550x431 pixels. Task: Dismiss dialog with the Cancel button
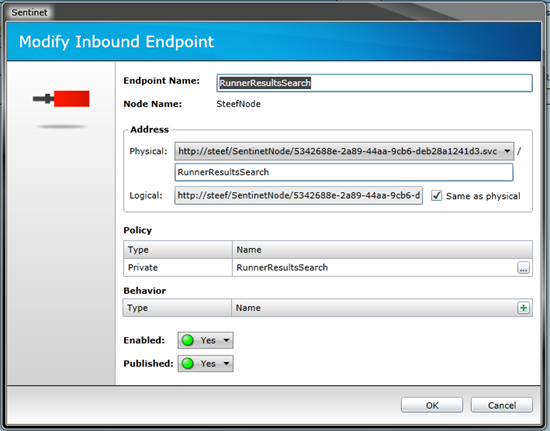pyautogui.click(x=502, y=405)
